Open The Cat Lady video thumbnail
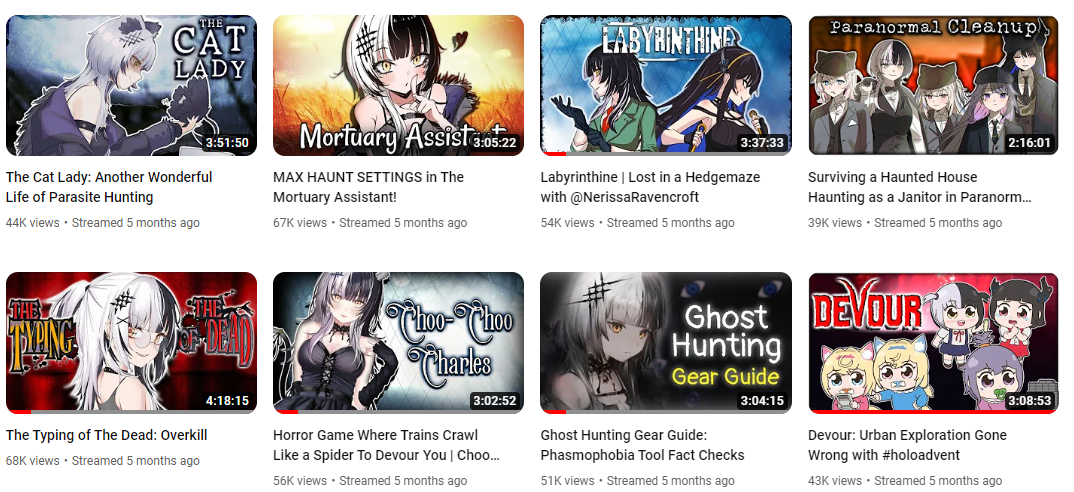The height and width of the screenshot is (492, 1074). pyautogui.click(x=132, y=86)
